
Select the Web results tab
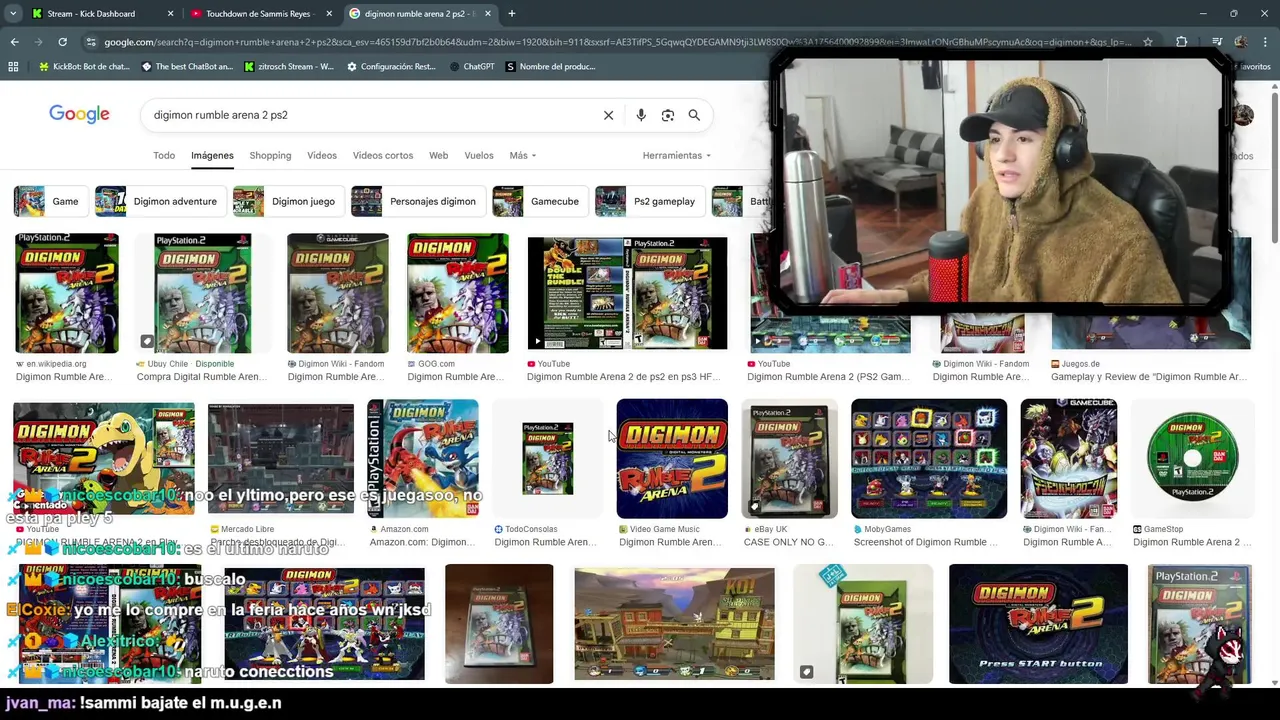[x=438, y=156]
